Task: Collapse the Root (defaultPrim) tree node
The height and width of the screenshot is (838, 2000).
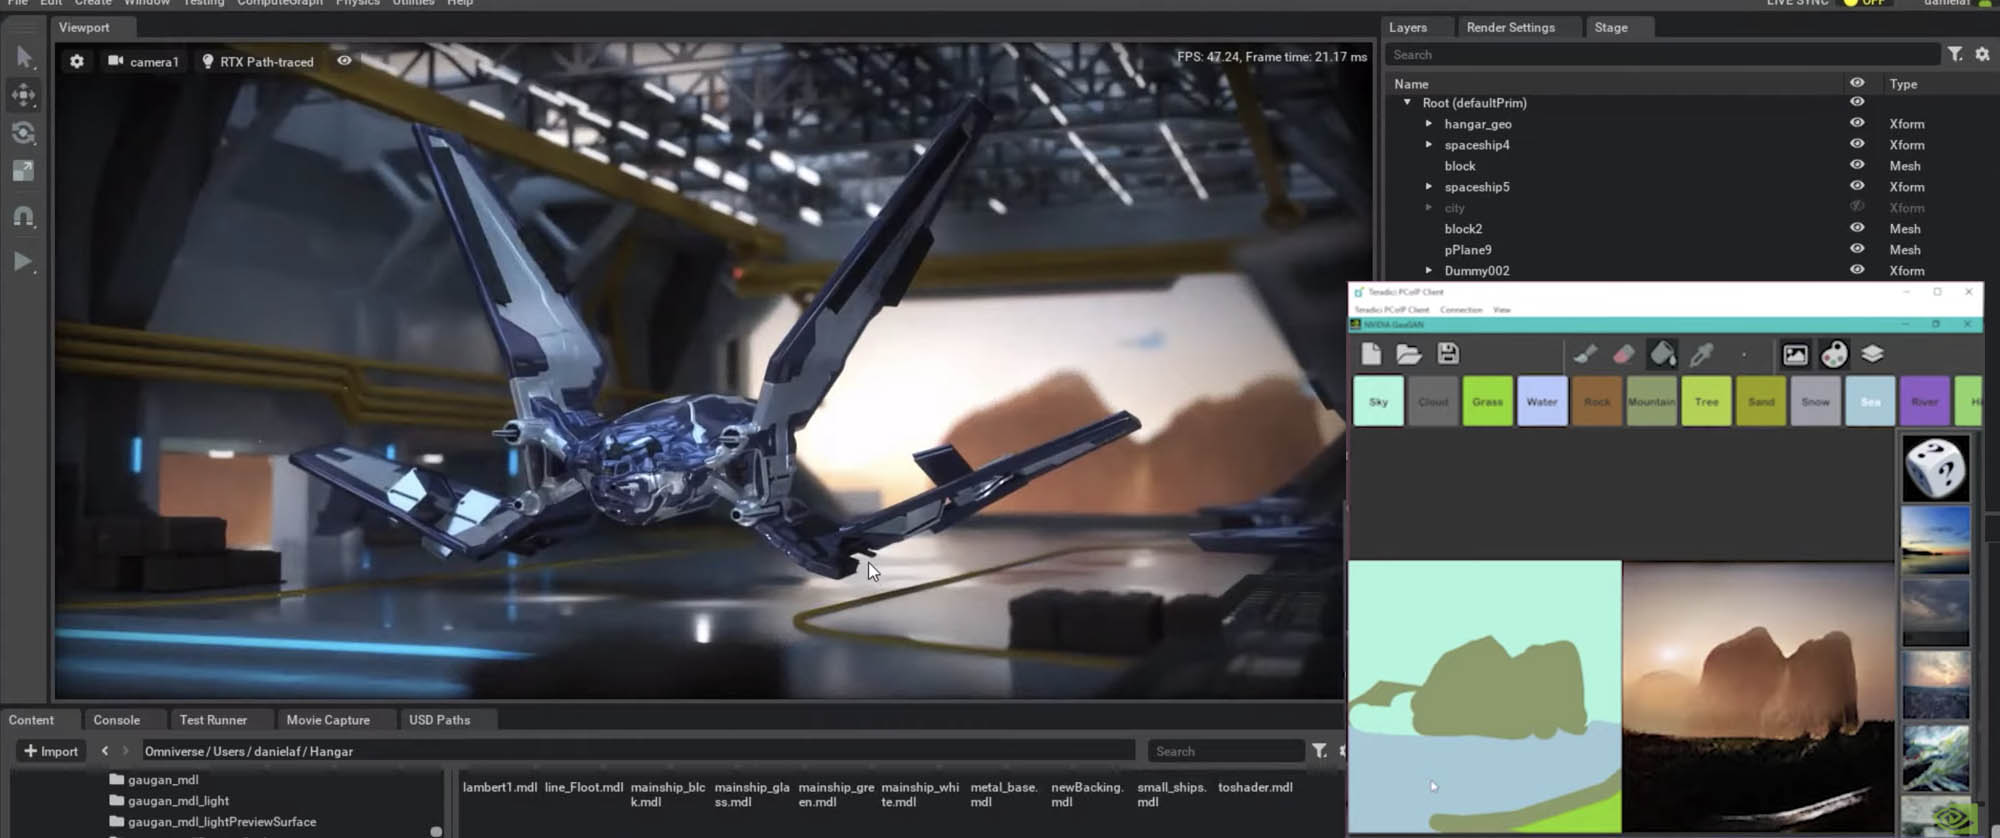Action: 1407,102
